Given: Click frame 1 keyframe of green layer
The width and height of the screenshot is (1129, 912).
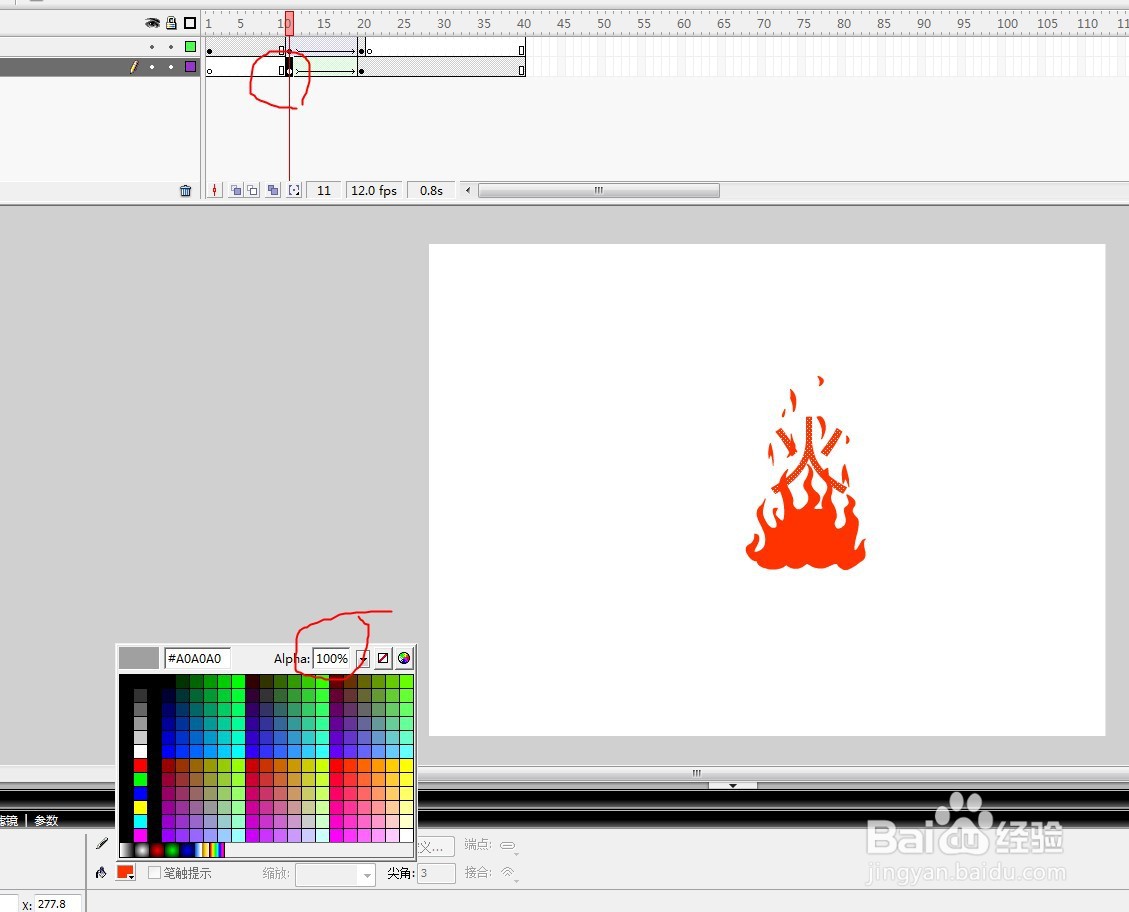Looking at the screenshot, I should pos(210,51).
